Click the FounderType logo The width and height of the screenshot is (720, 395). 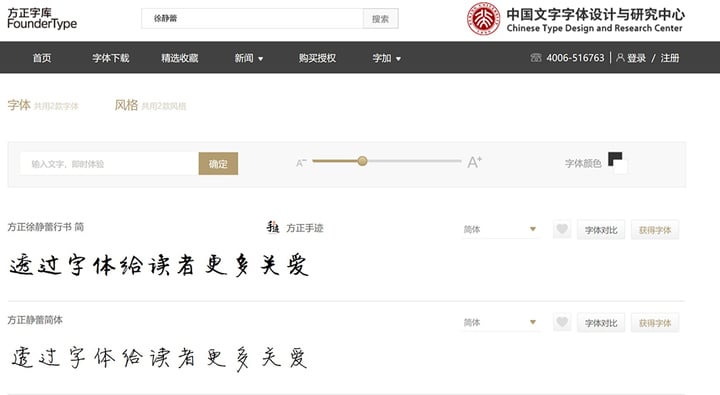pyautogui.click(x=42, y=18)
